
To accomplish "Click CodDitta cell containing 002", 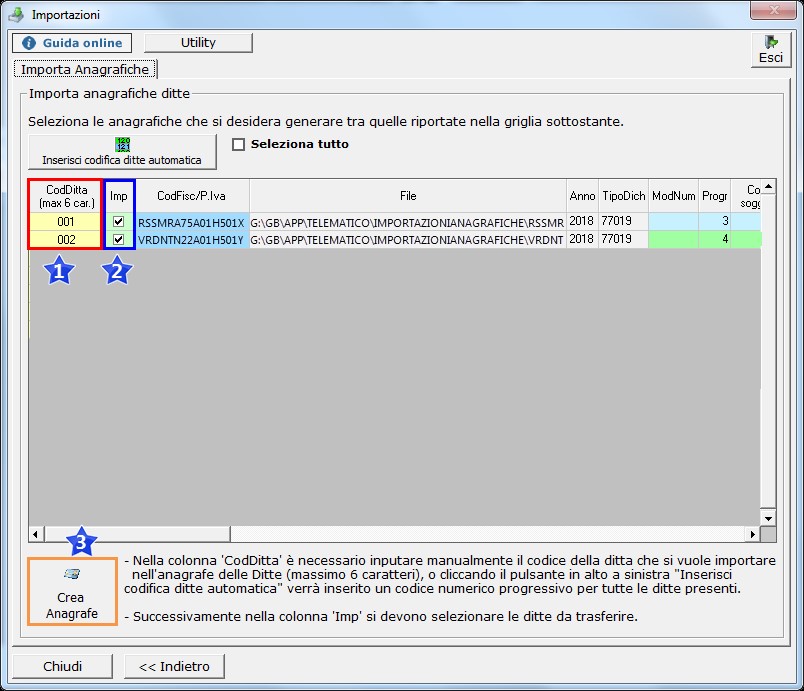I will click(x=66, y=239).
